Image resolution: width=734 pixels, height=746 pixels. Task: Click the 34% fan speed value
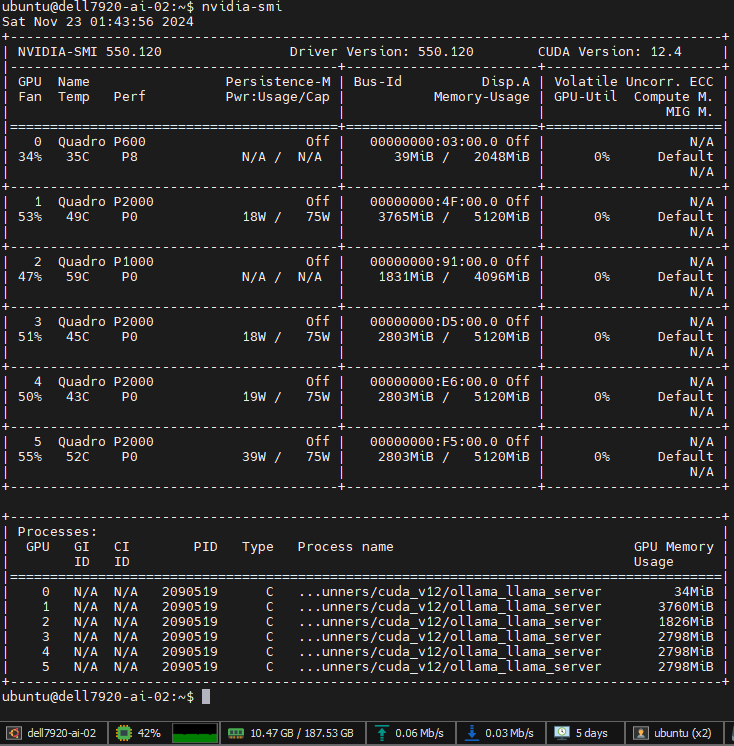(30, 157)
